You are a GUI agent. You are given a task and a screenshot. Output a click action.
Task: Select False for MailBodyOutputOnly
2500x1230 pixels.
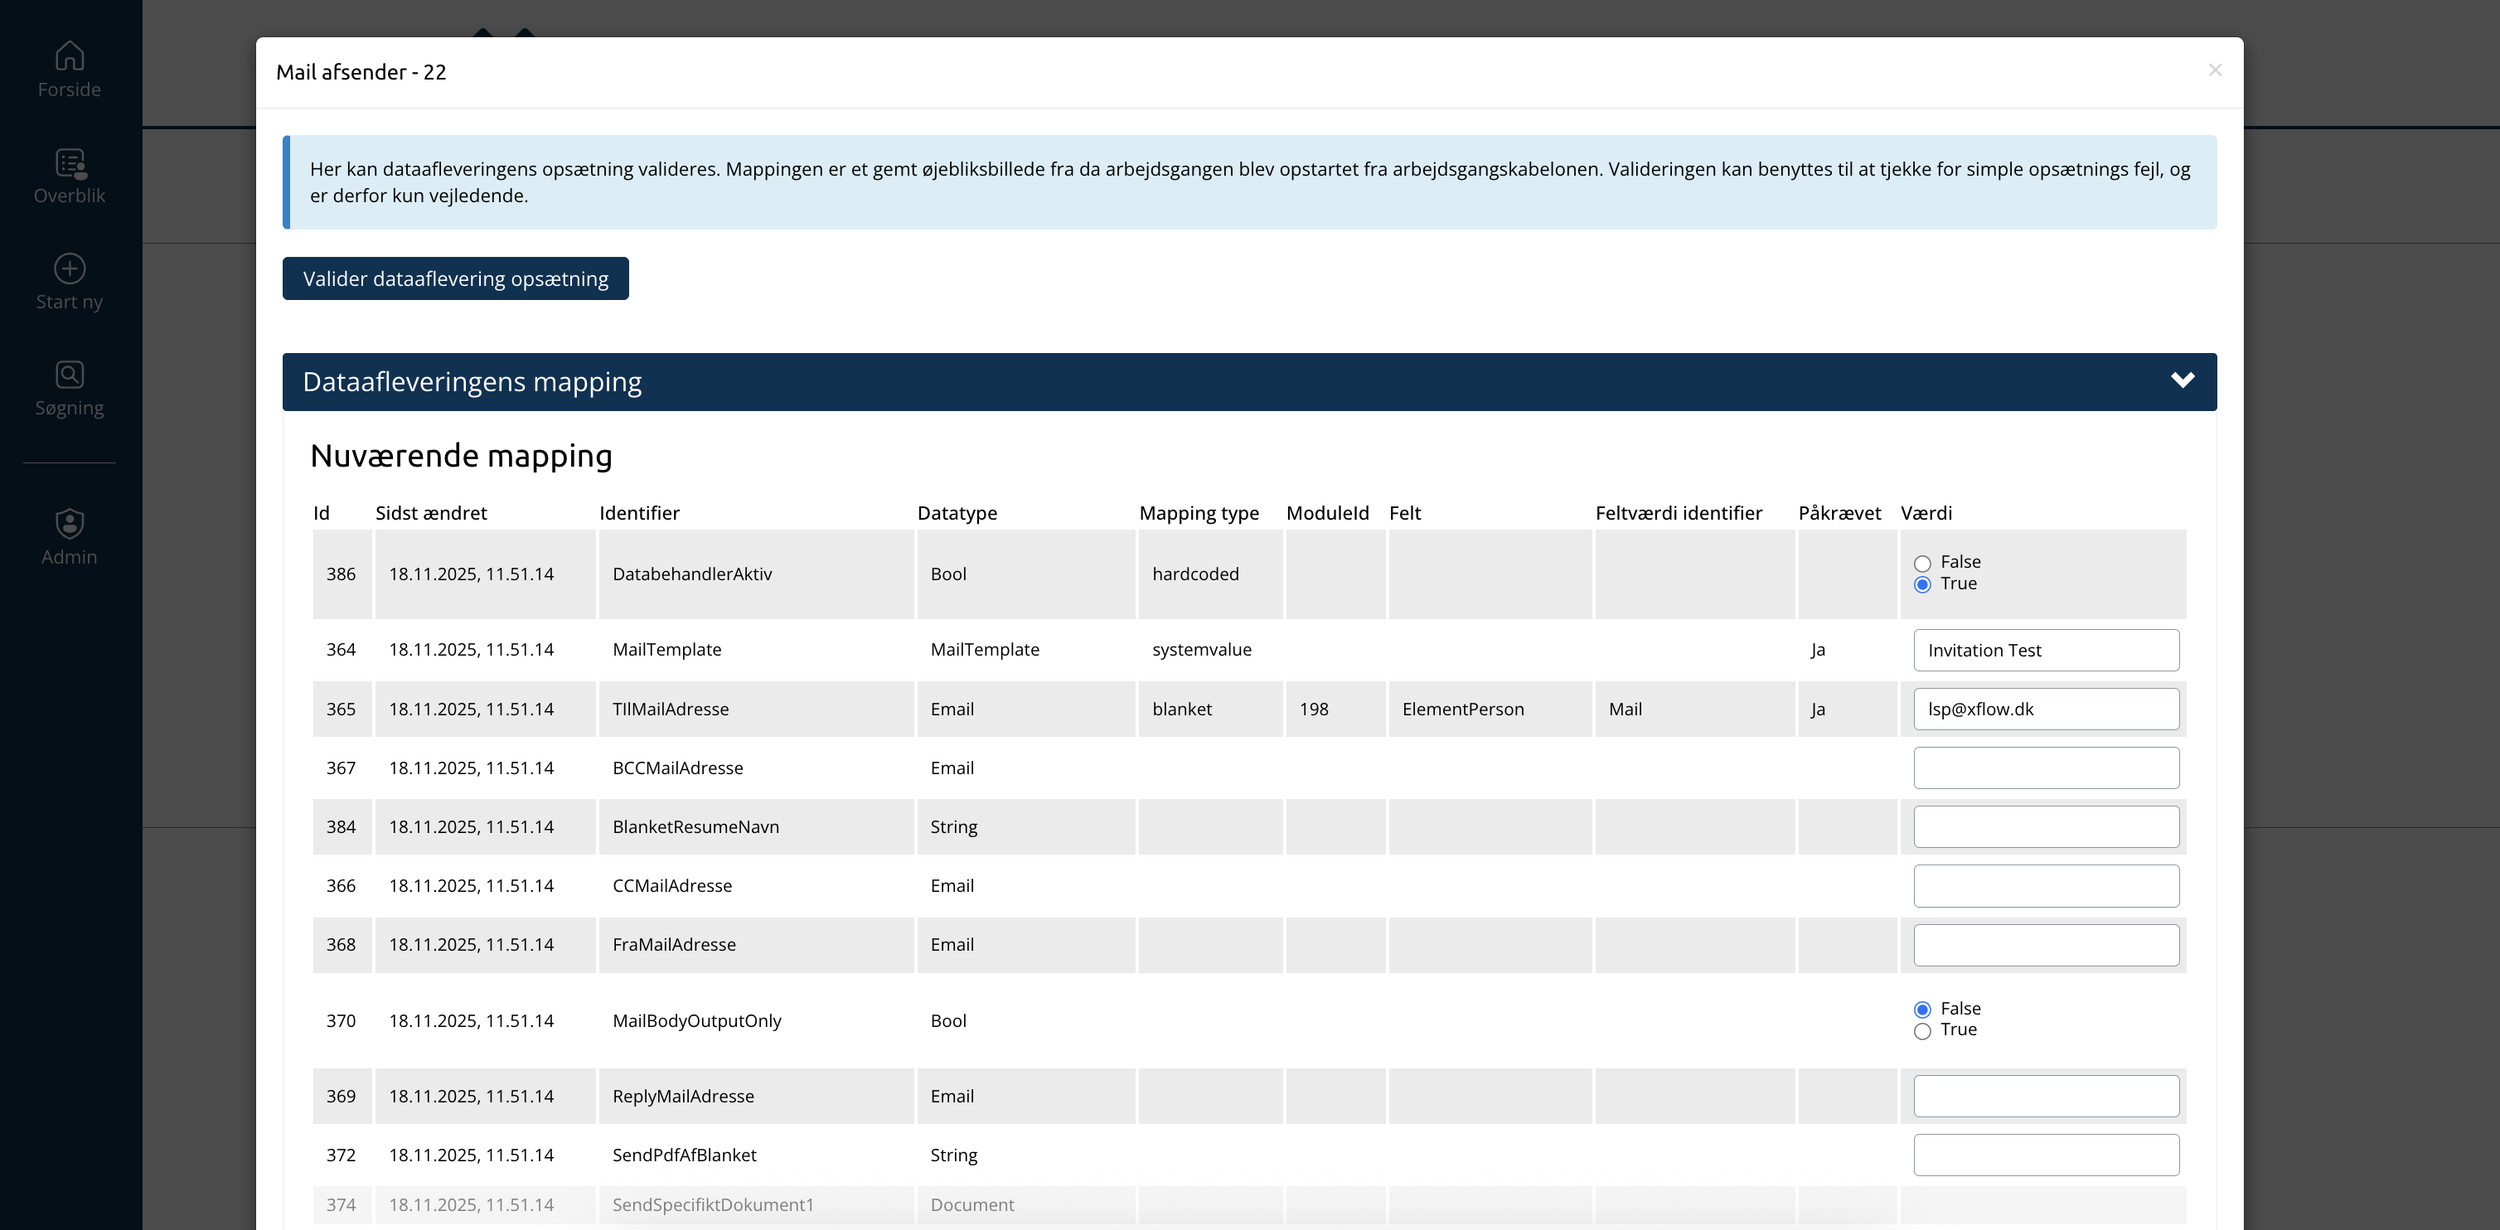1922,1009
